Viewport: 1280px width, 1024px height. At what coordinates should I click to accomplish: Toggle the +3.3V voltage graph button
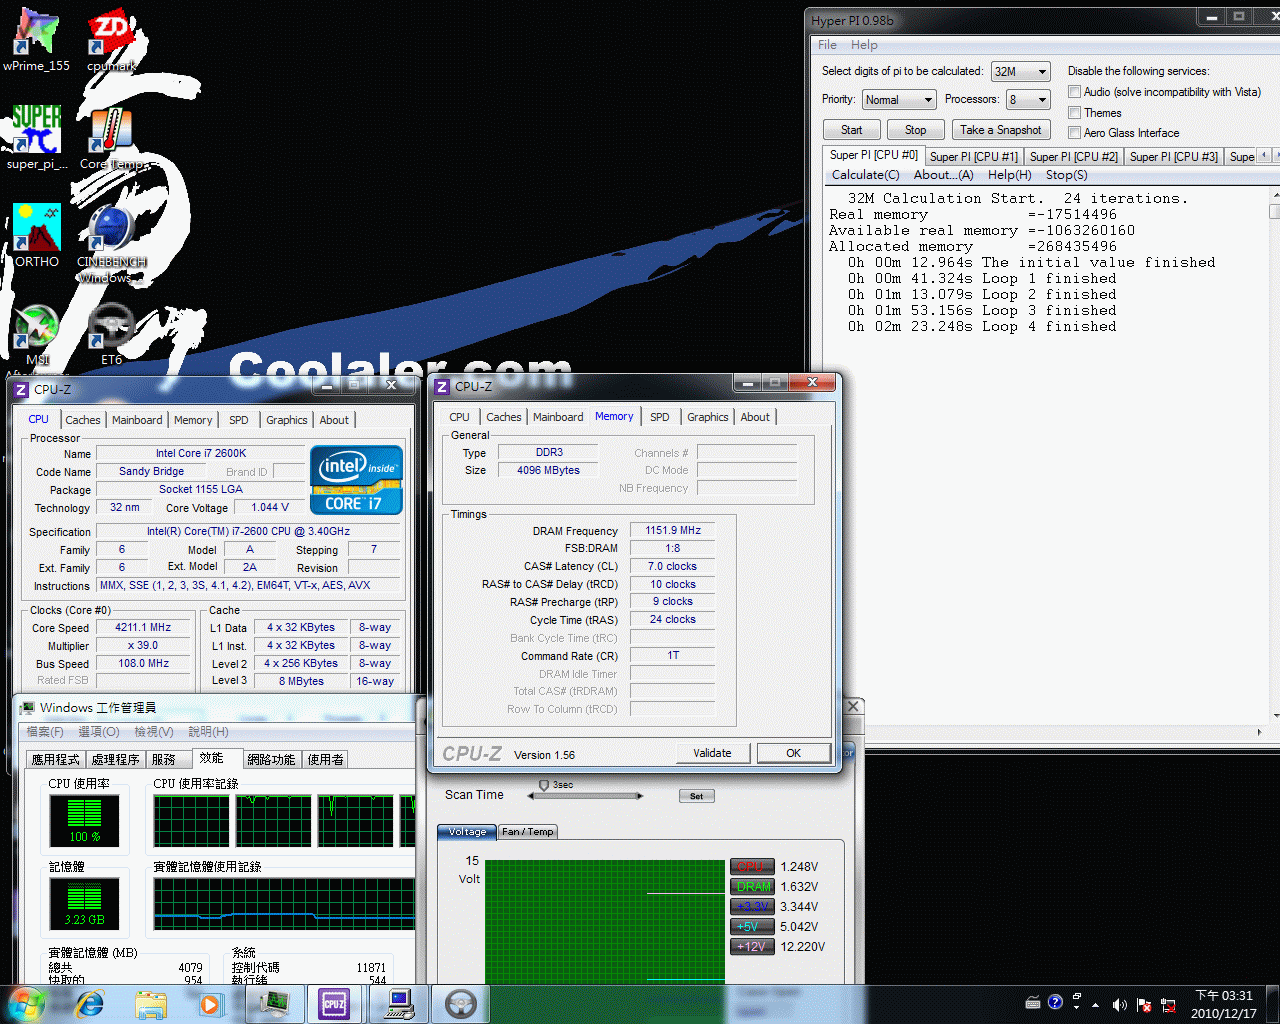tap(752, 907)
